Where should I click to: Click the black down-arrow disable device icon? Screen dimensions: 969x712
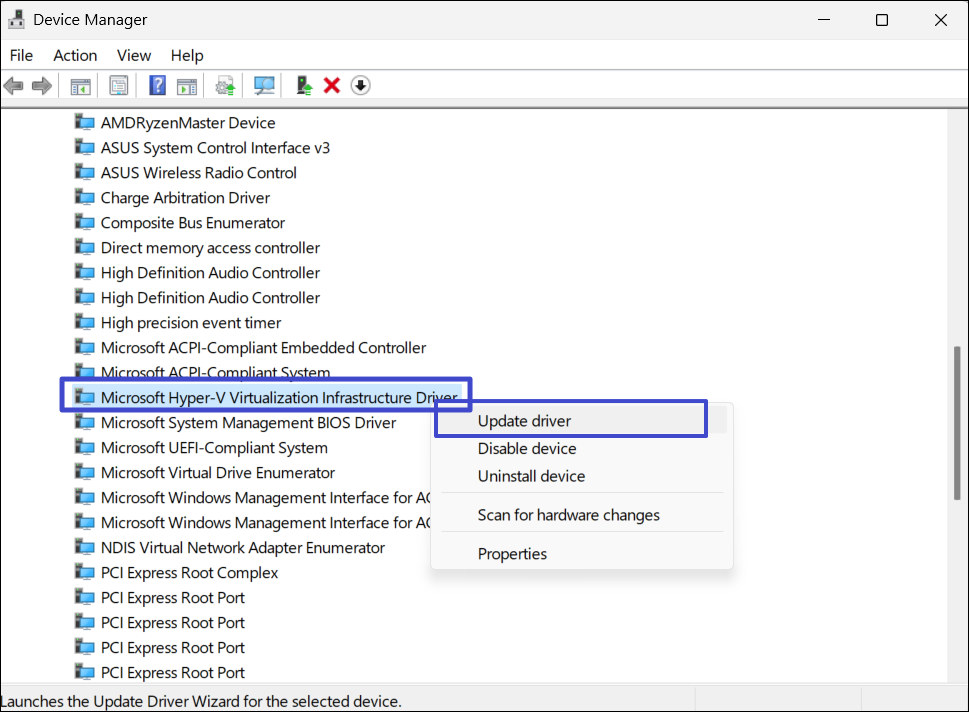pos(361,86)
